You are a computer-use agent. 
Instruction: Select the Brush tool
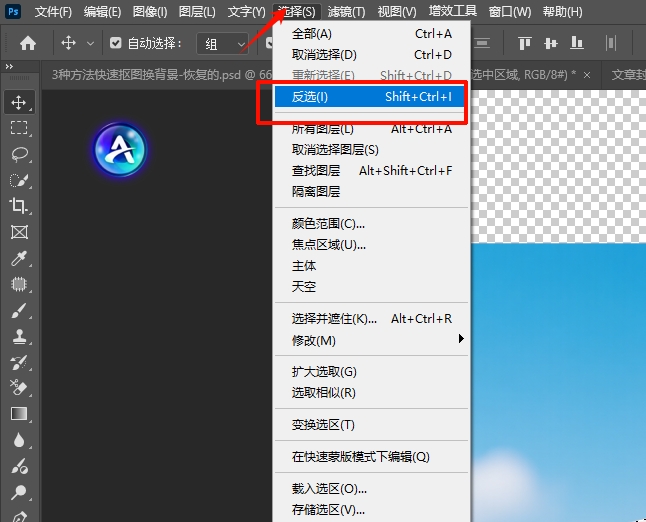coord(18,311)
